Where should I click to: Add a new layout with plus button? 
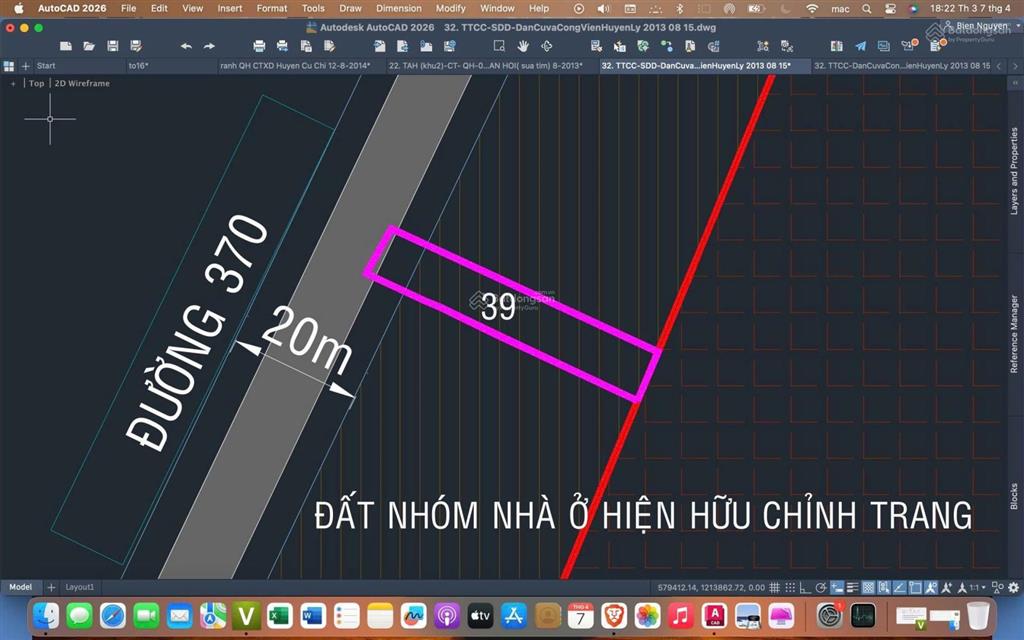tap(51, 587)
